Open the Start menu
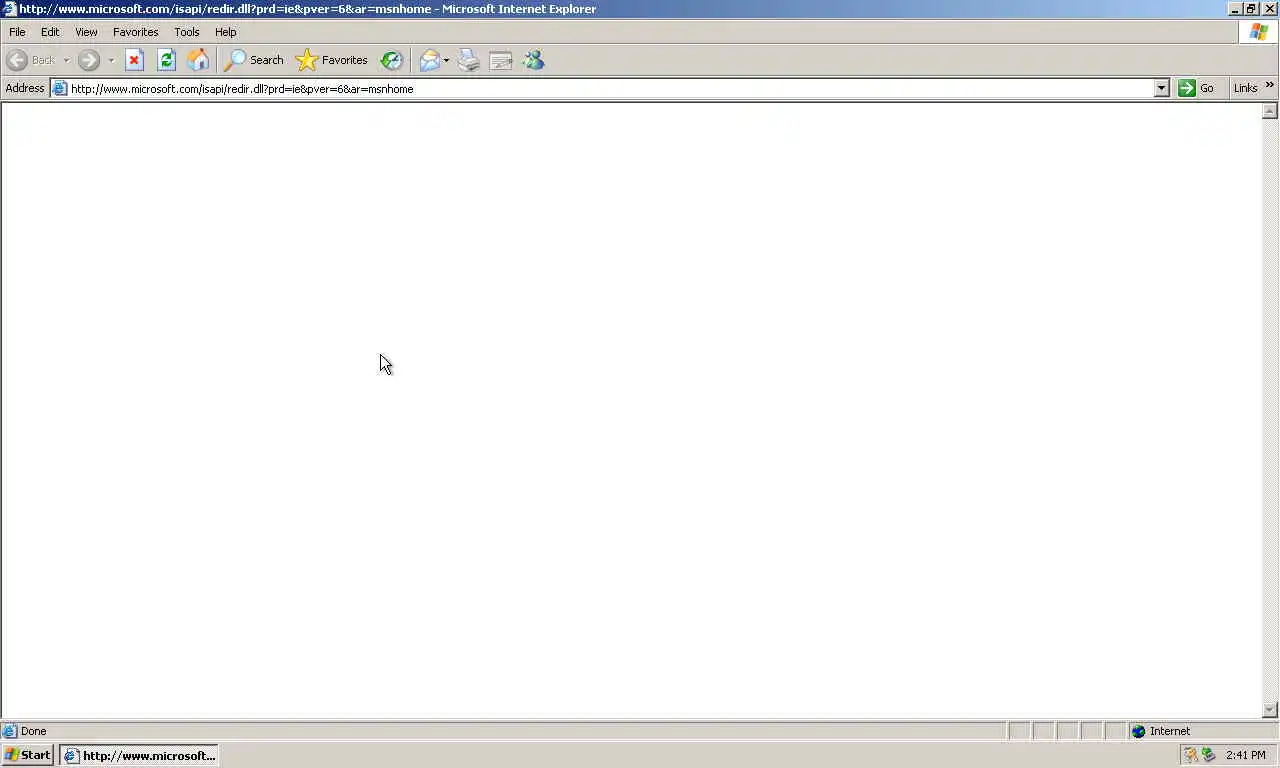Image resolution: width=1280 pixels, height=768 pixels. [x=28, y=755]
